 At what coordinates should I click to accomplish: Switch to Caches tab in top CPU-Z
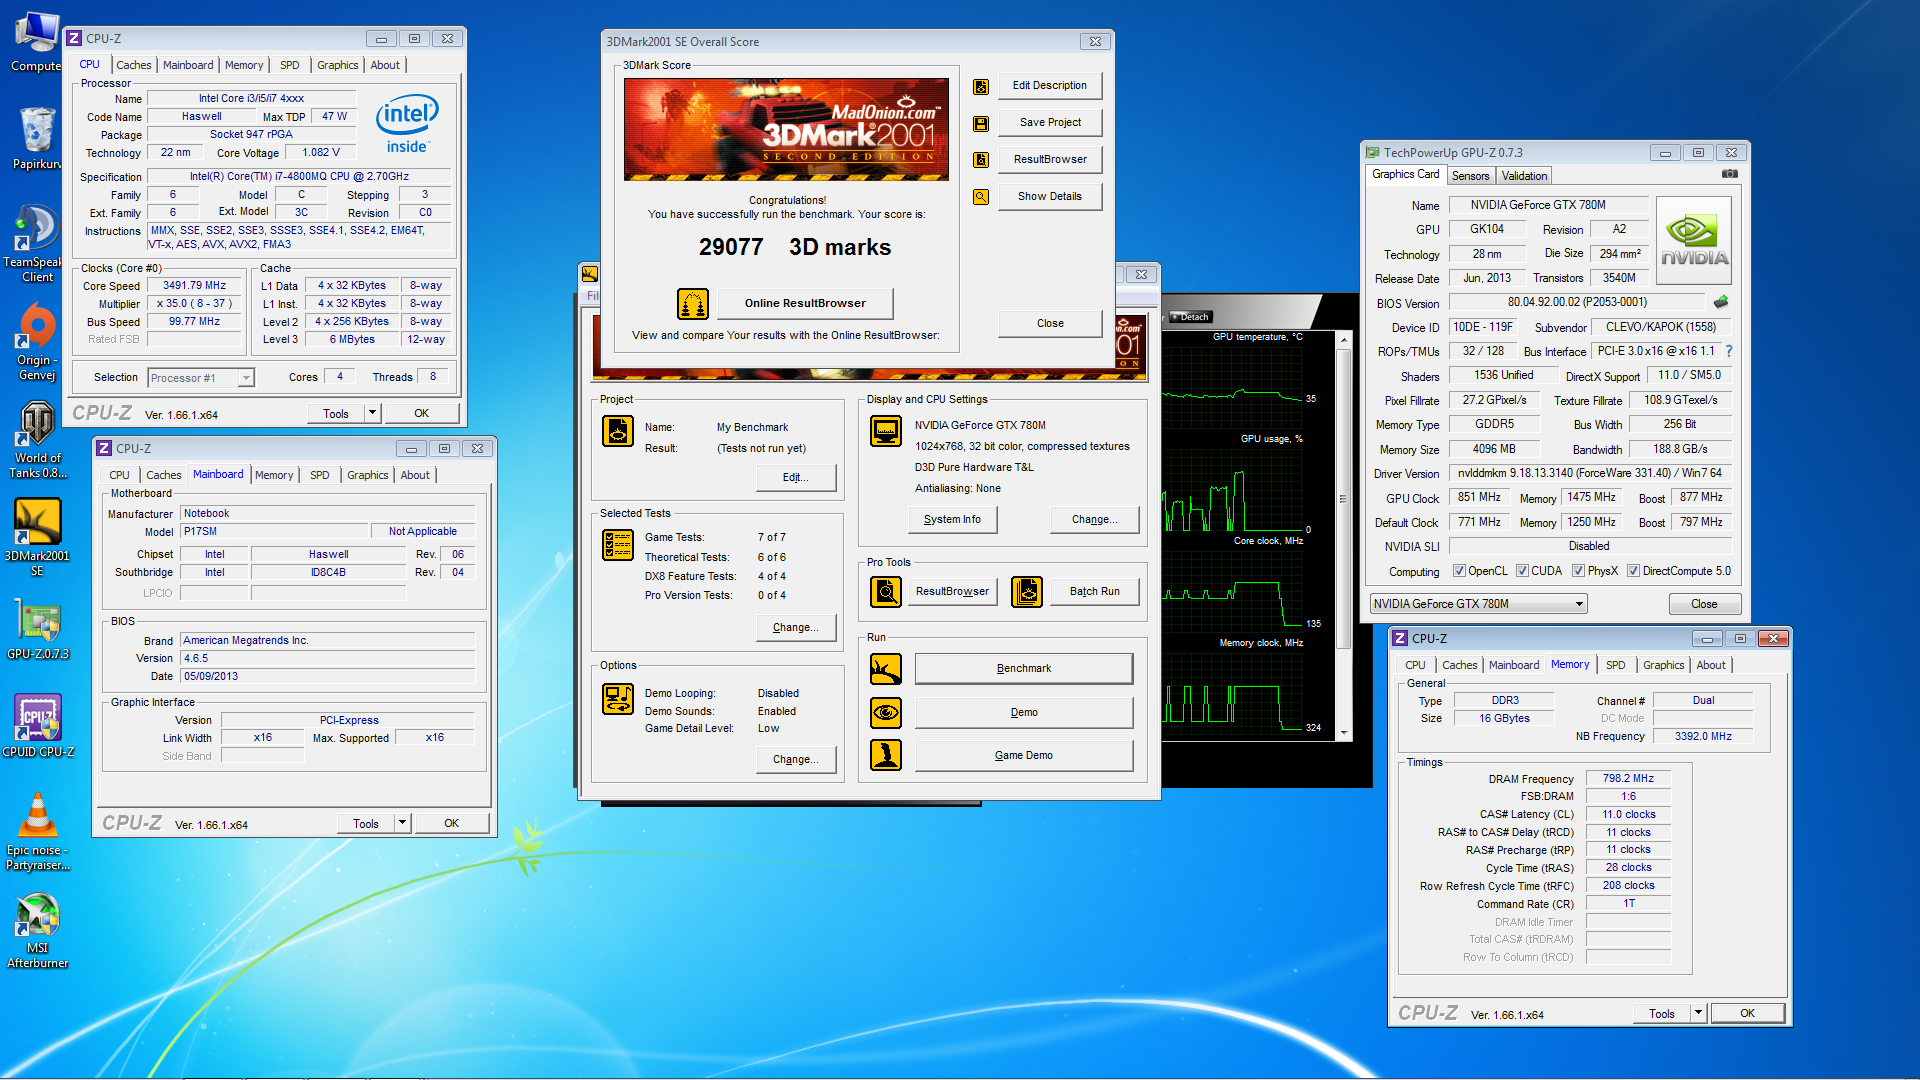click(134, 65)
